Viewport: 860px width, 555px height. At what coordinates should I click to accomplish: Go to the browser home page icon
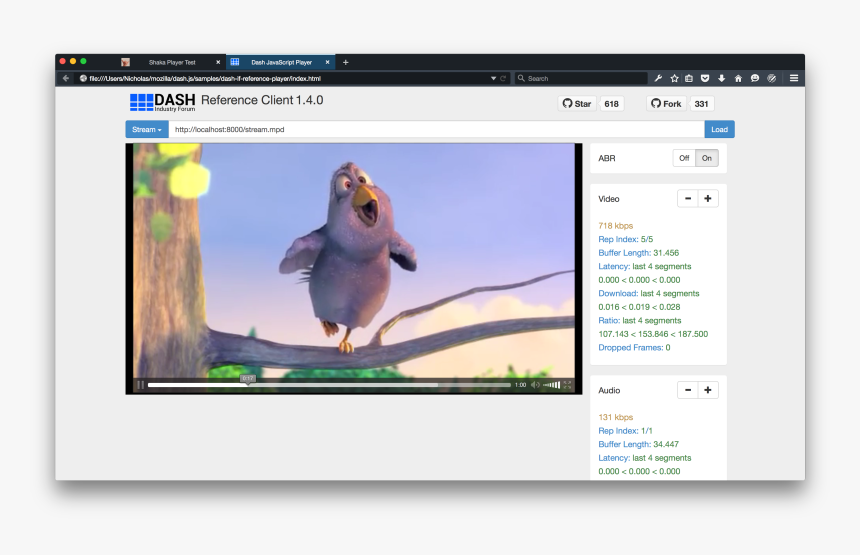(x=738, y=78)
